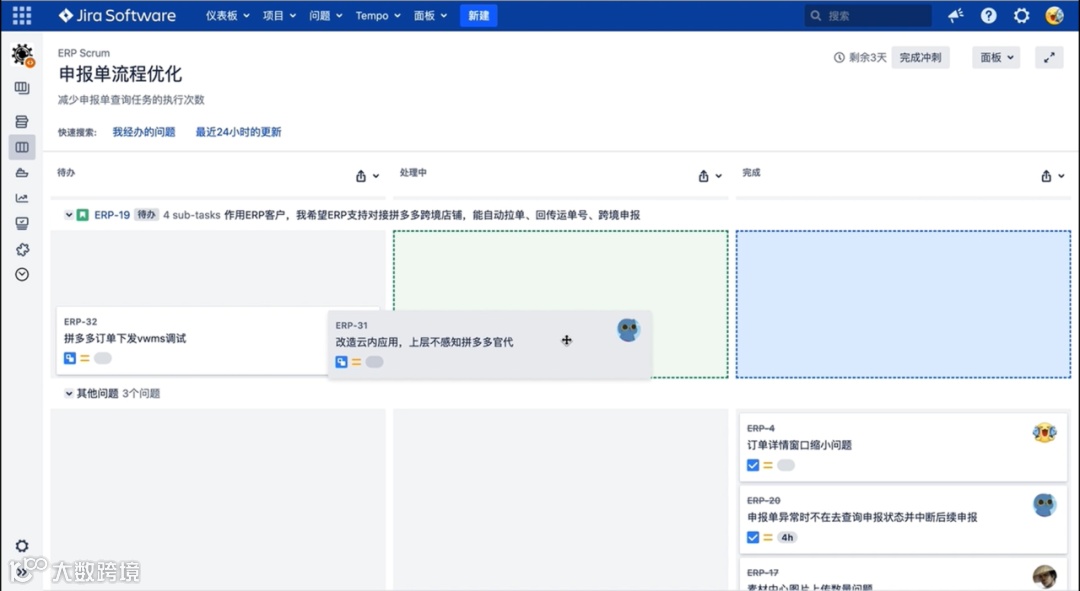Open the Reports chart icon in the sidebar
The height and width of the screenshot is (591, 1080).
22,198
